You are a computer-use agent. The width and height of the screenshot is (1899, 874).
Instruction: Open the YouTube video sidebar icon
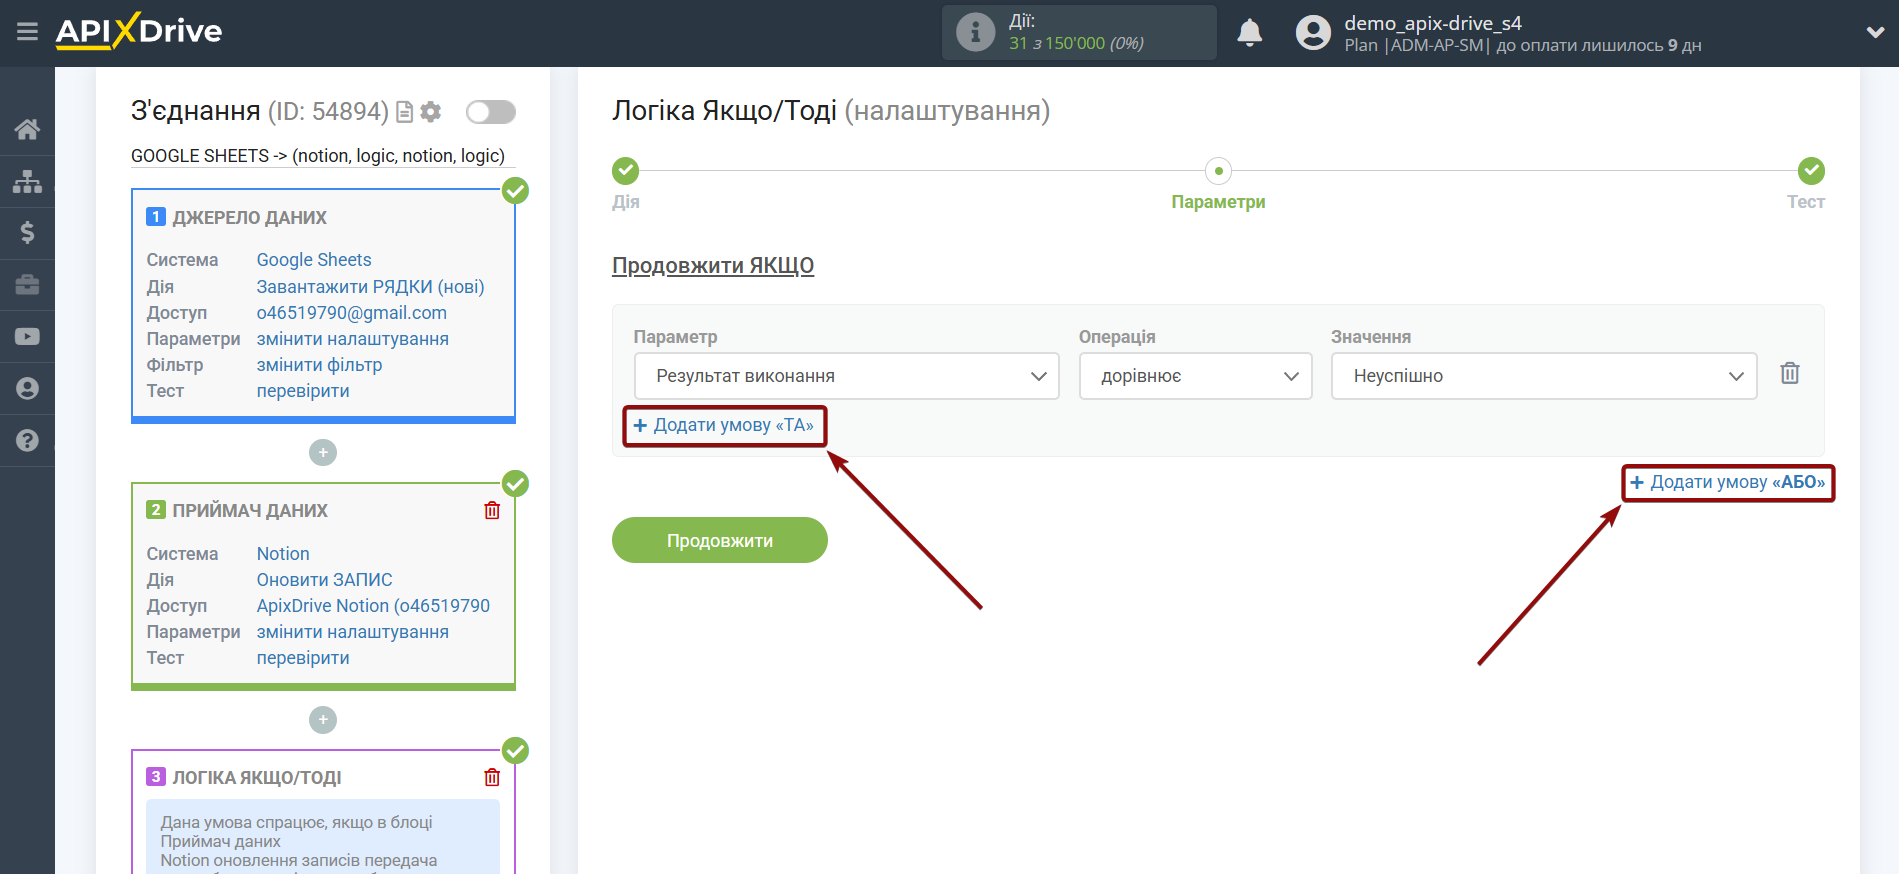(x=27, y=337)
